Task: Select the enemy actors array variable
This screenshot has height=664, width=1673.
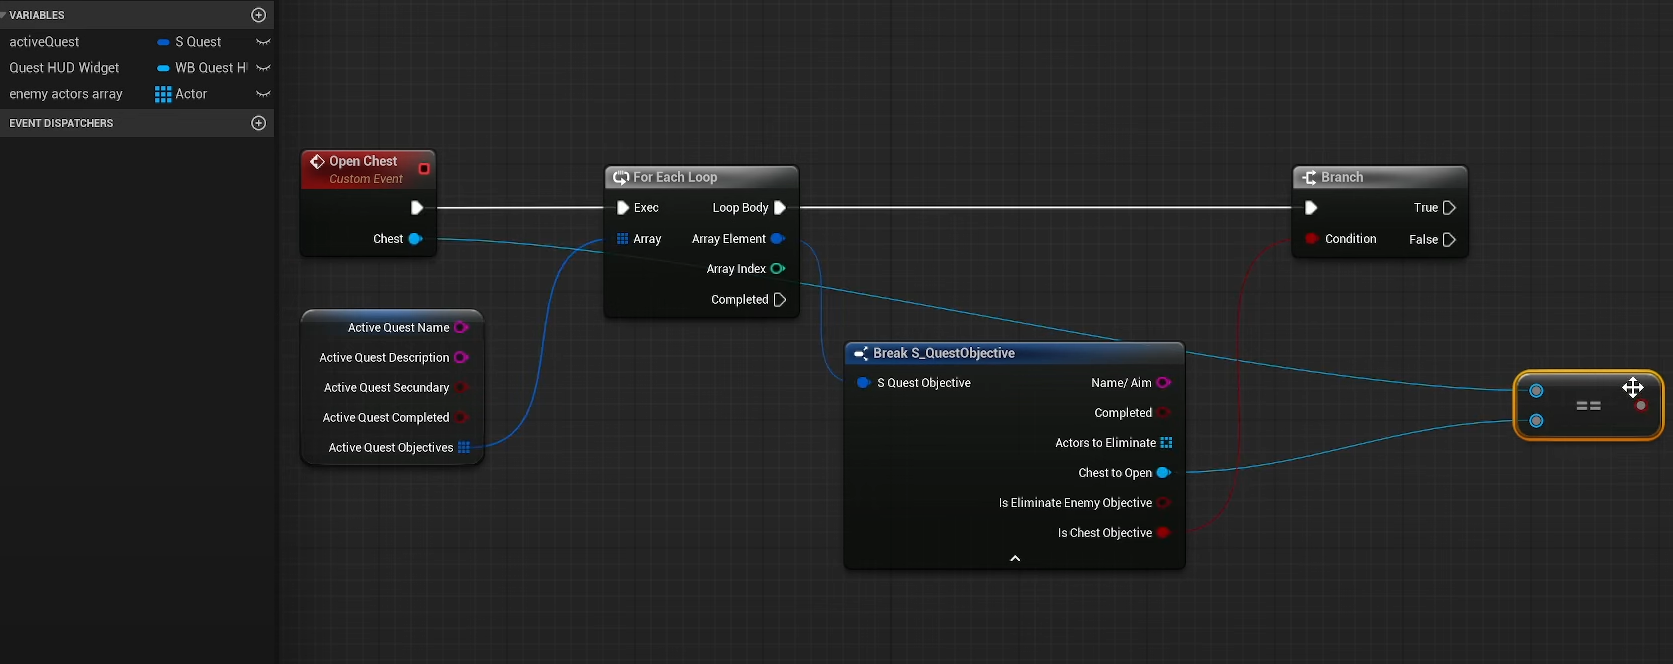Action: click(x=66, y=94)
